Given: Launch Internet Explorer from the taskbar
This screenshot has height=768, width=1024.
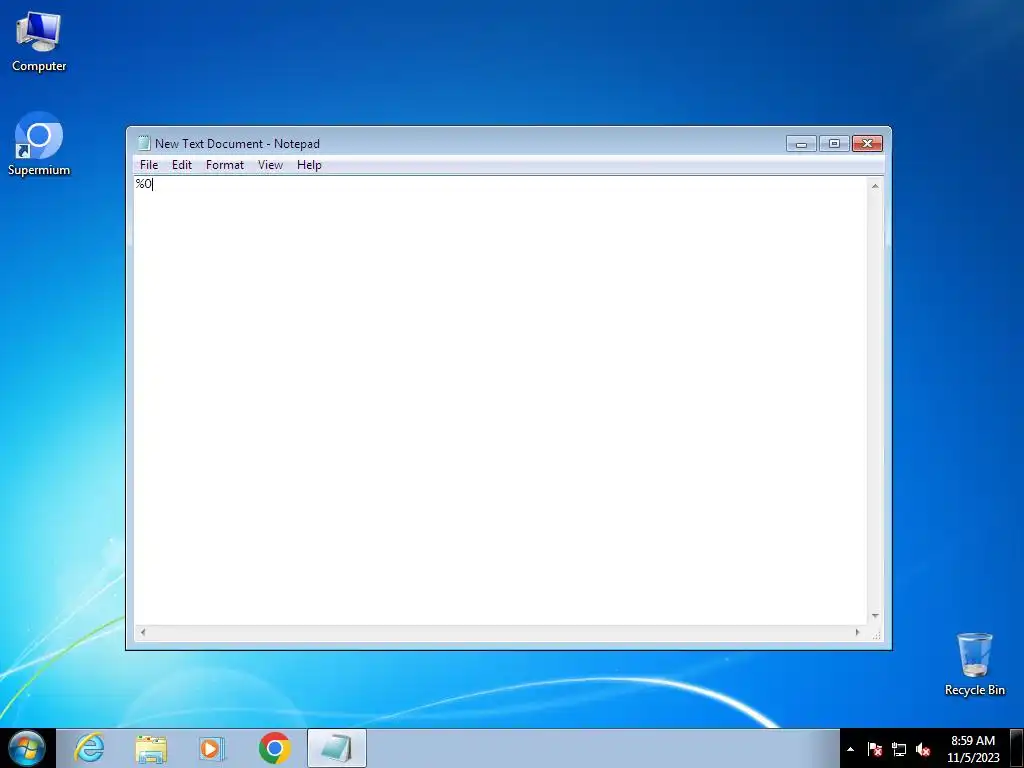Looking at the screenshot, I should pyautogui.click(x=89, y=748).
